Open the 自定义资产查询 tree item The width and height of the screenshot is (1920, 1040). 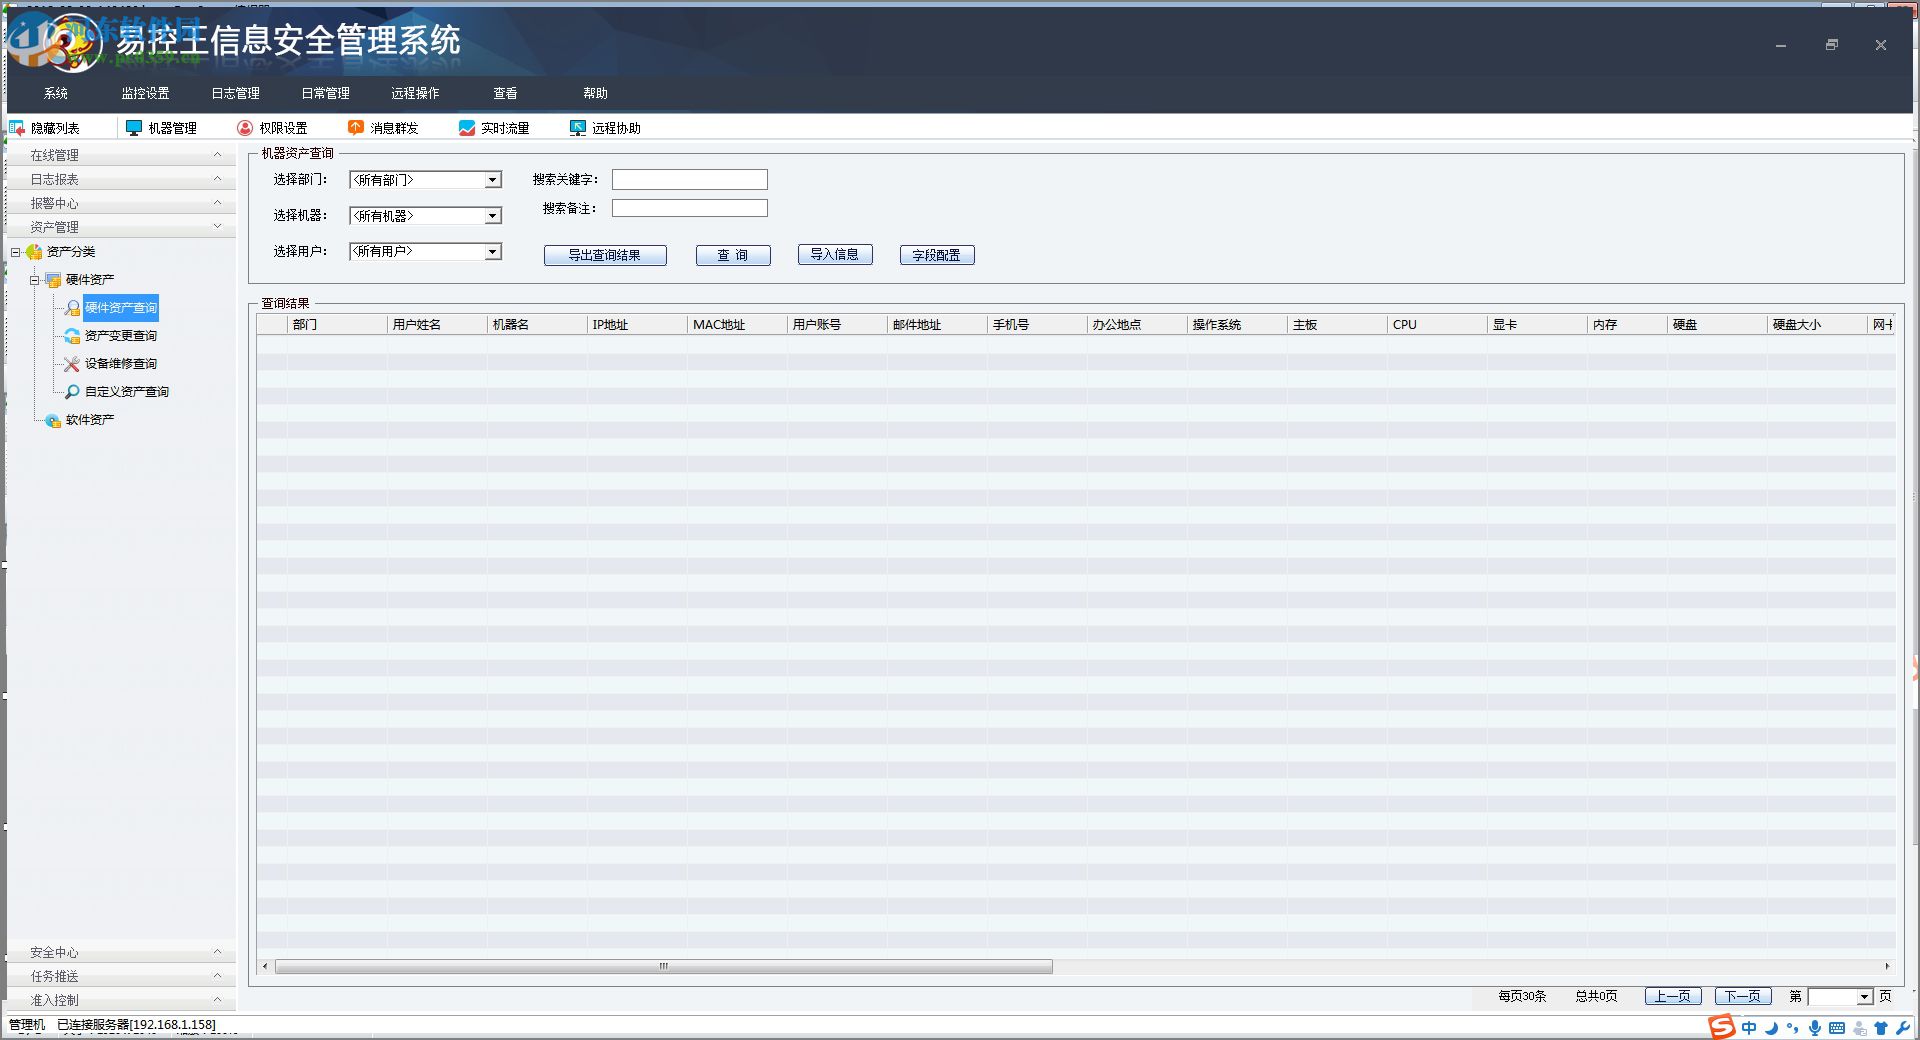[127, 392]
